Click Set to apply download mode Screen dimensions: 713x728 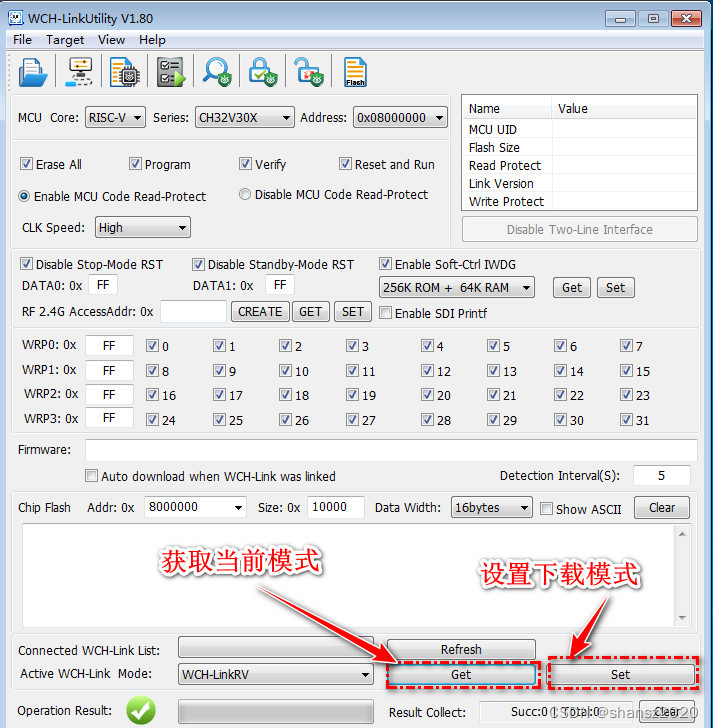pos(621,674)
